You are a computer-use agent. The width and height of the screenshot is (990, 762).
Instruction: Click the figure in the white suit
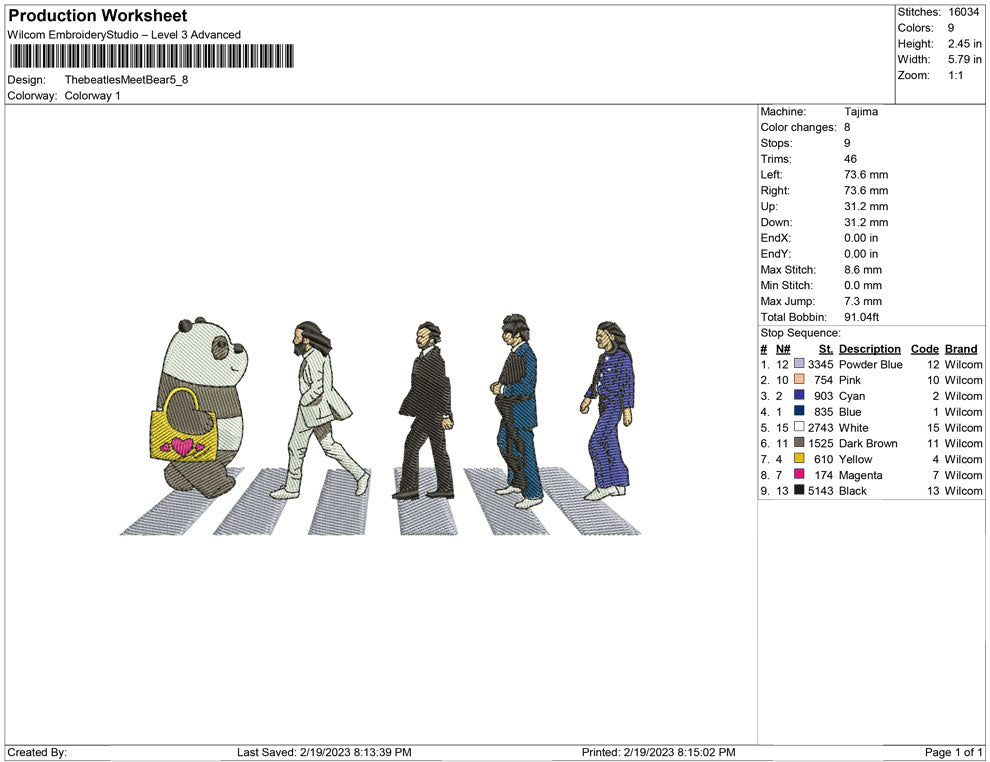(x=320, y=410)
